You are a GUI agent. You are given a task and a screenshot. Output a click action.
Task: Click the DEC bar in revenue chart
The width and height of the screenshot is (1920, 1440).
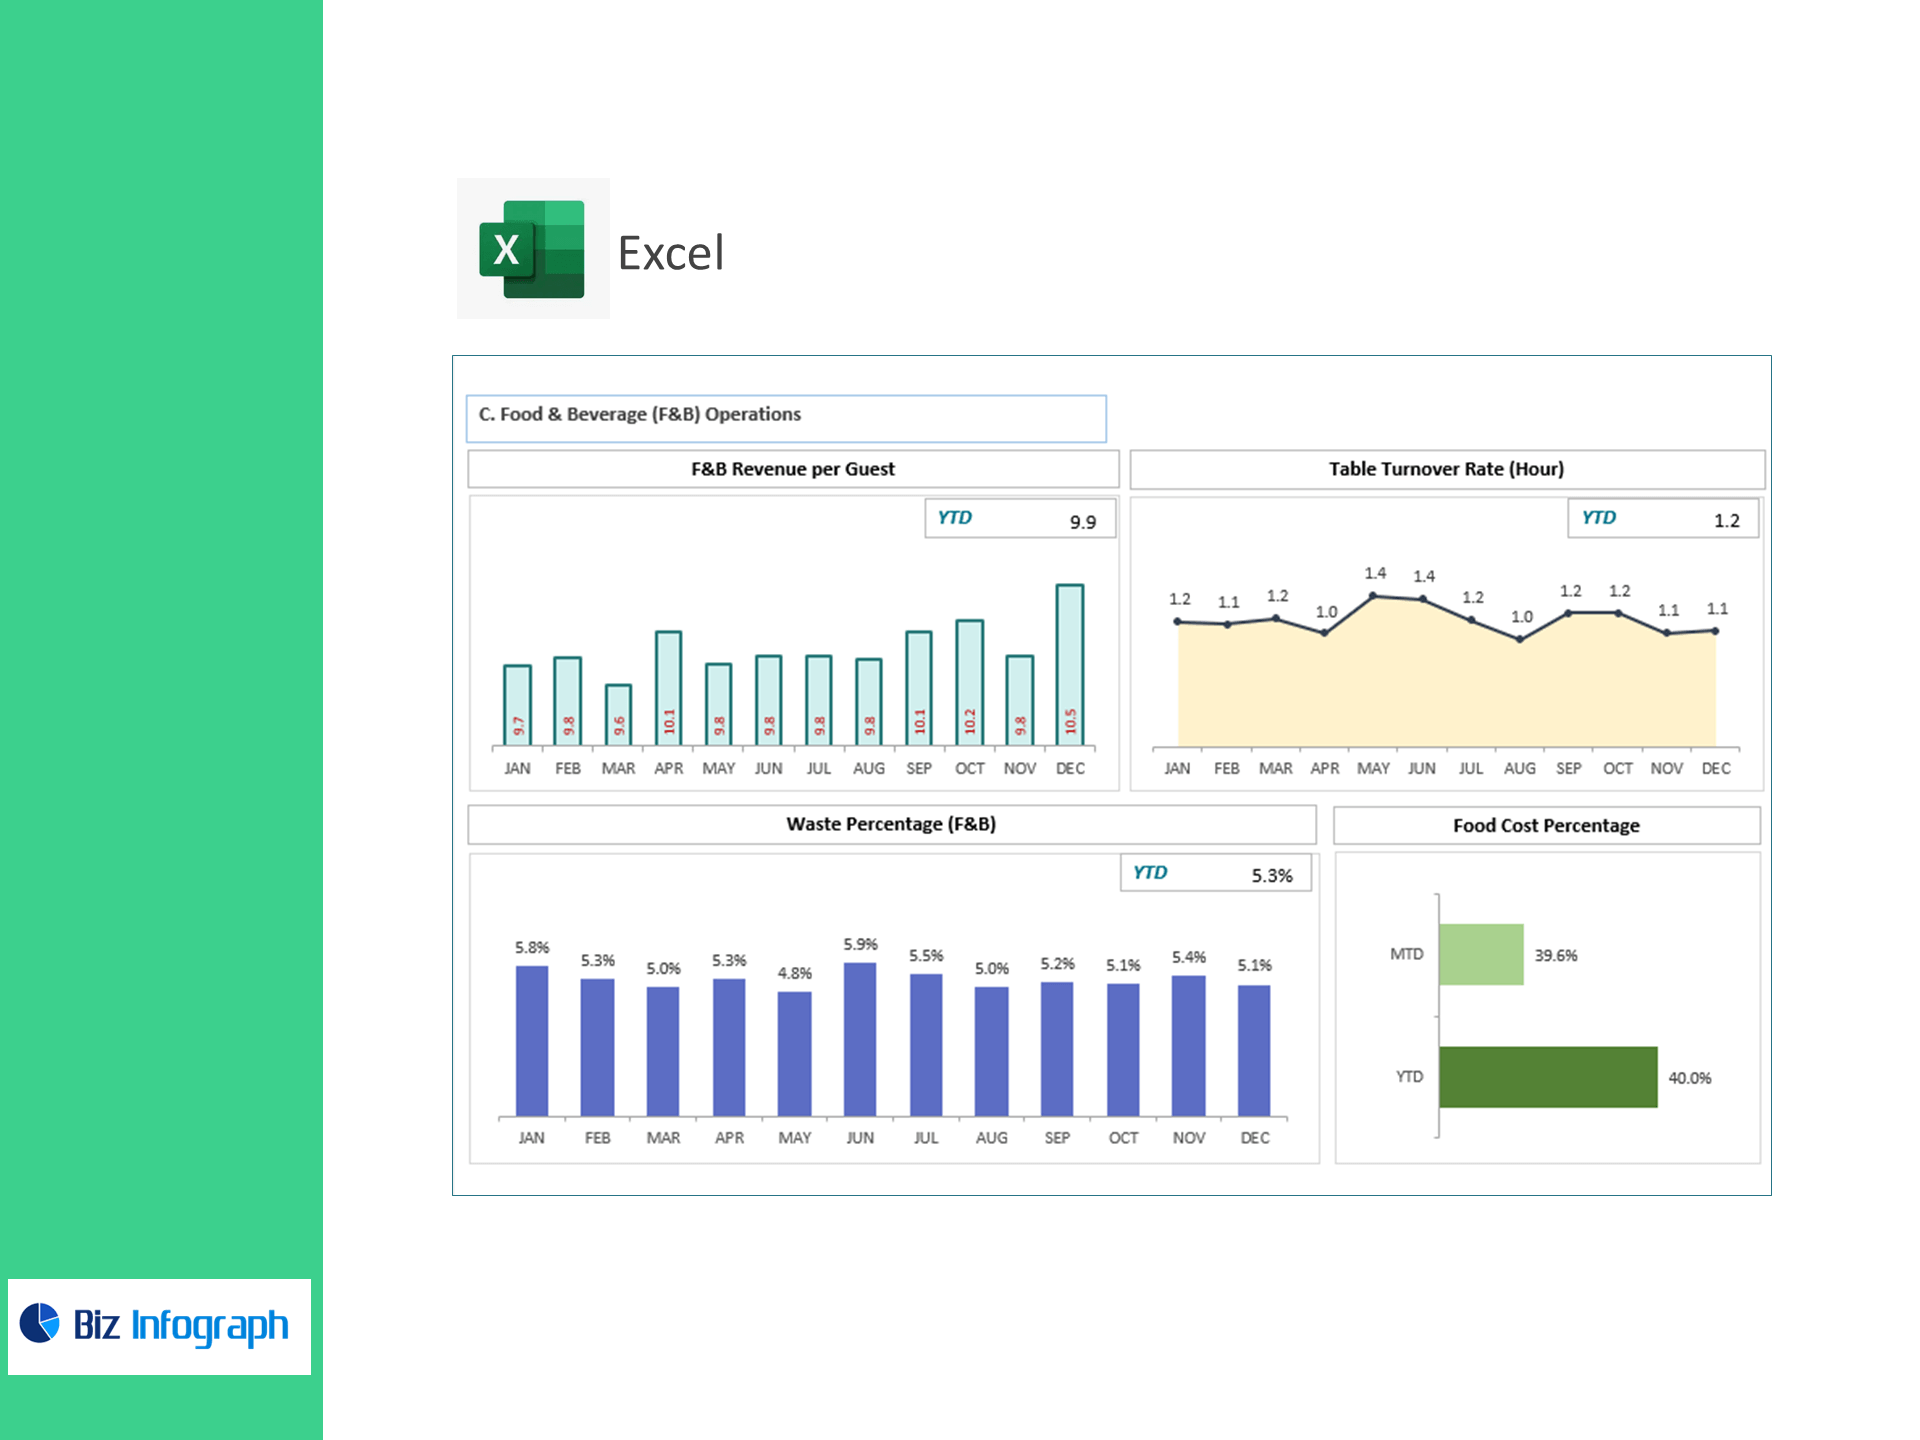[x=1070, y=665]
